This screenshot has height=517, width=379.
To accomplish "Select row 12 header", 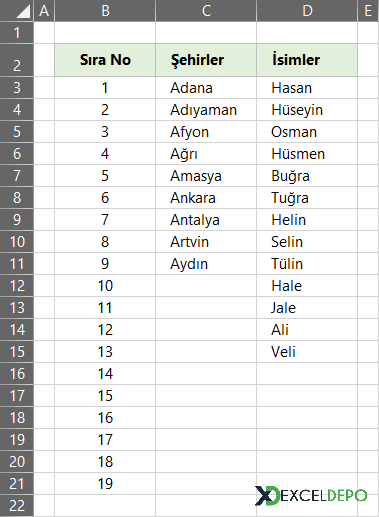I will 17,286.
